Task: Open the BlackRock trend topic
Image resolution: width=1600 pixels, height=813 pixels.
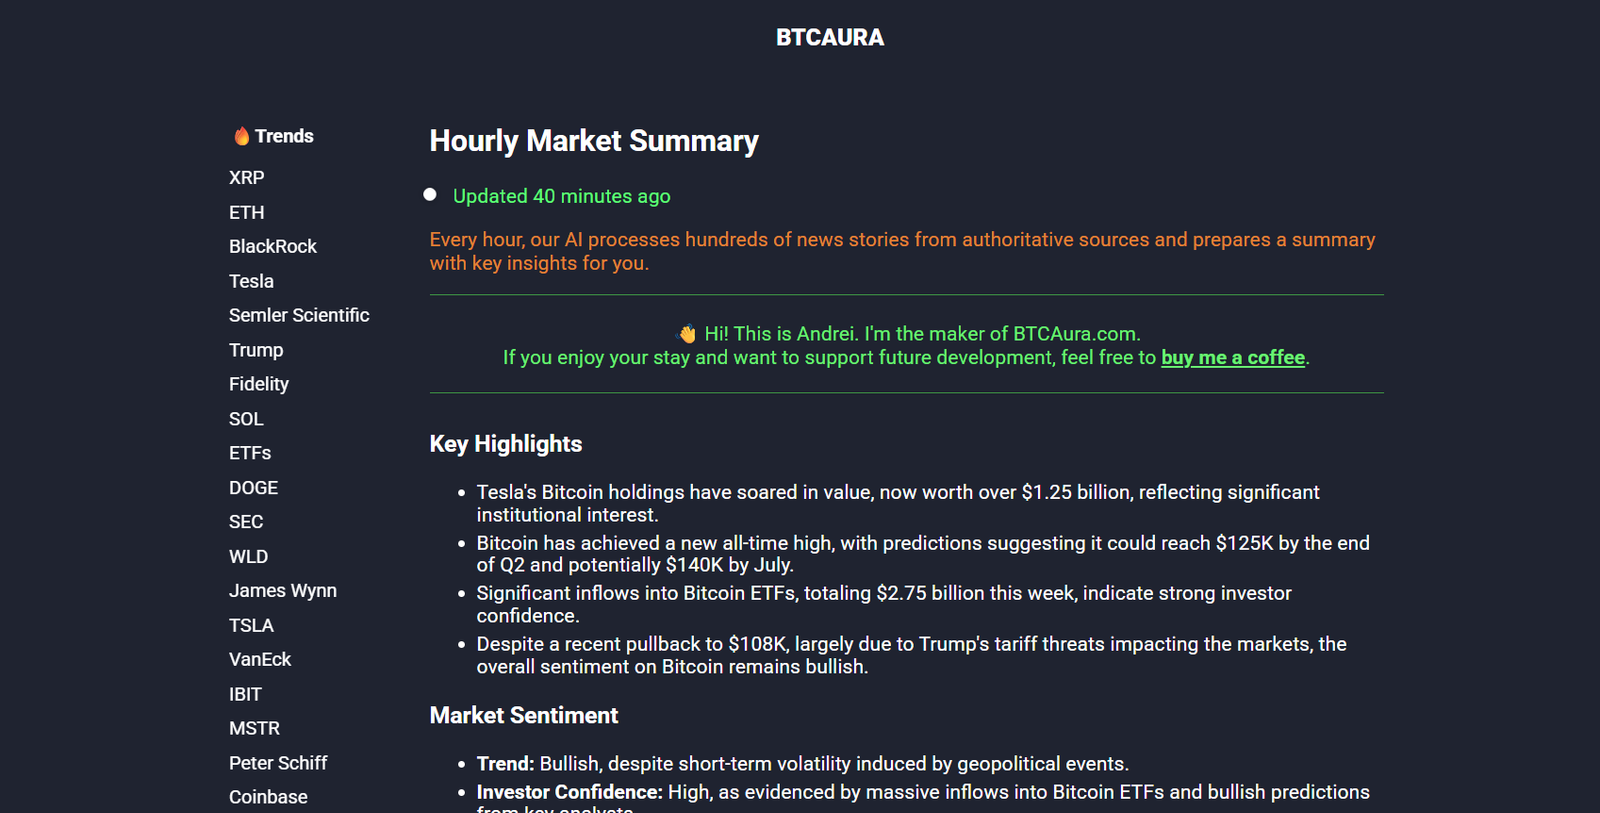Action: [x=272, y=247]
